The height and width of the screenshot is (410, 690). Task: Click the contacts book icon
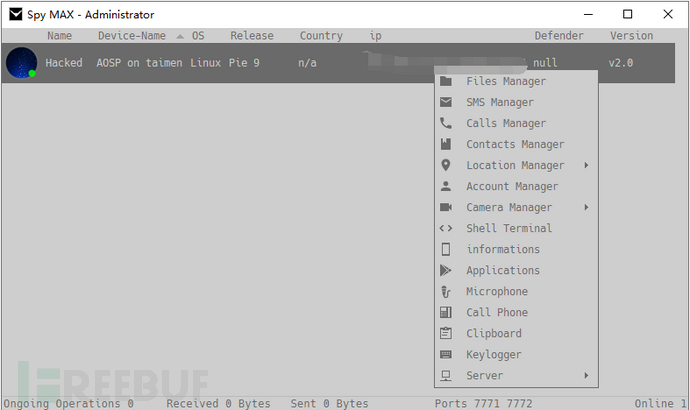click(x=446, y=144)
